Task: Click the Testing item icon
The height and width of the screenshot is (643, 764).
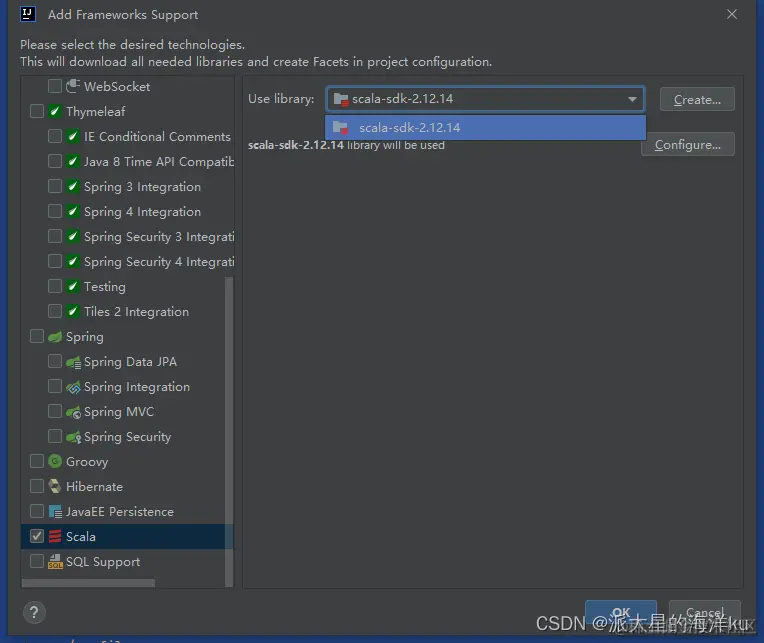Action: 73,286
